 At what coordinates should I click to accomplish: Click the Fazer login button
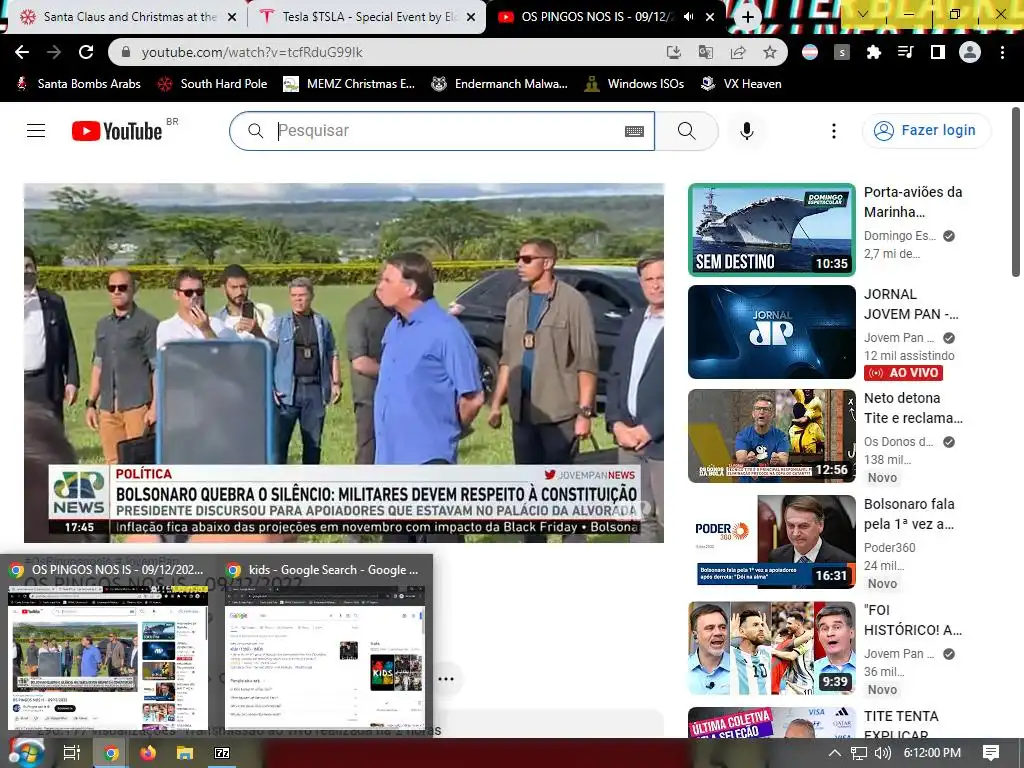926,131
